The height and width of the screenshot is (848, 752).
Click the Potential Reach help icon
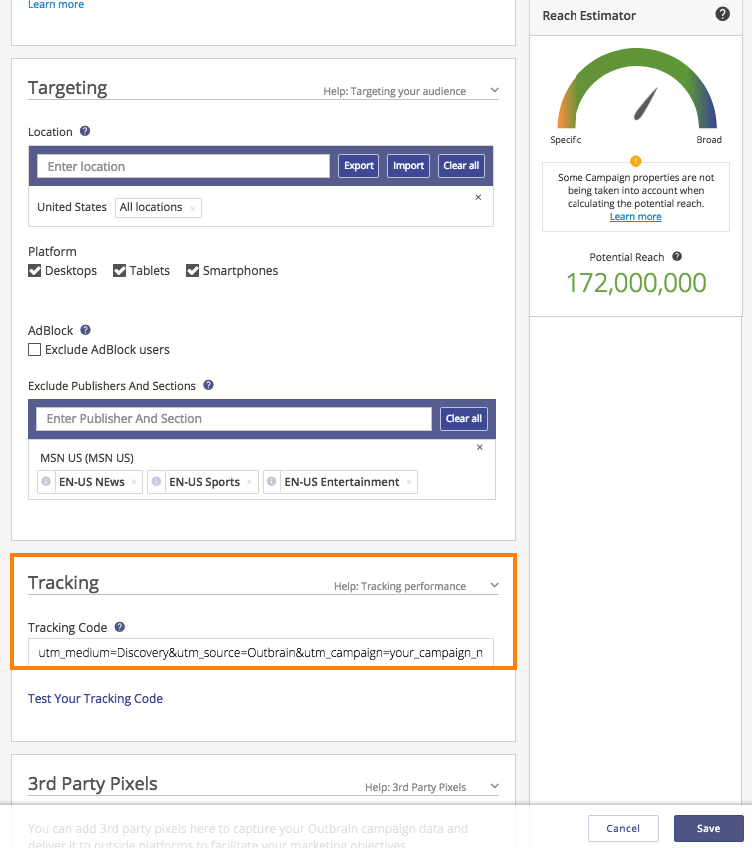[677, 257]
